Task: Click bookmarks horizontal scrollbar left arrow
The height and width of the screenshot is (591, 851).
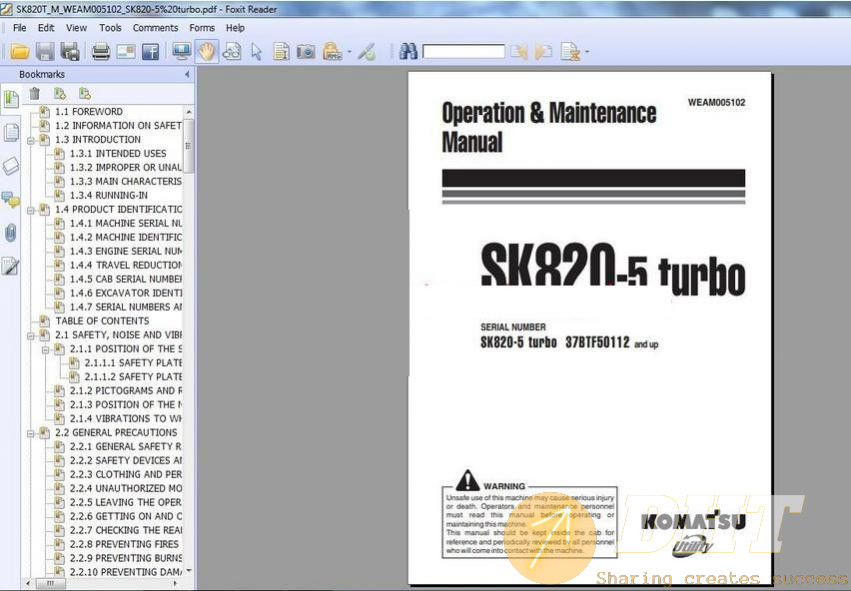Action: (28, 583)
